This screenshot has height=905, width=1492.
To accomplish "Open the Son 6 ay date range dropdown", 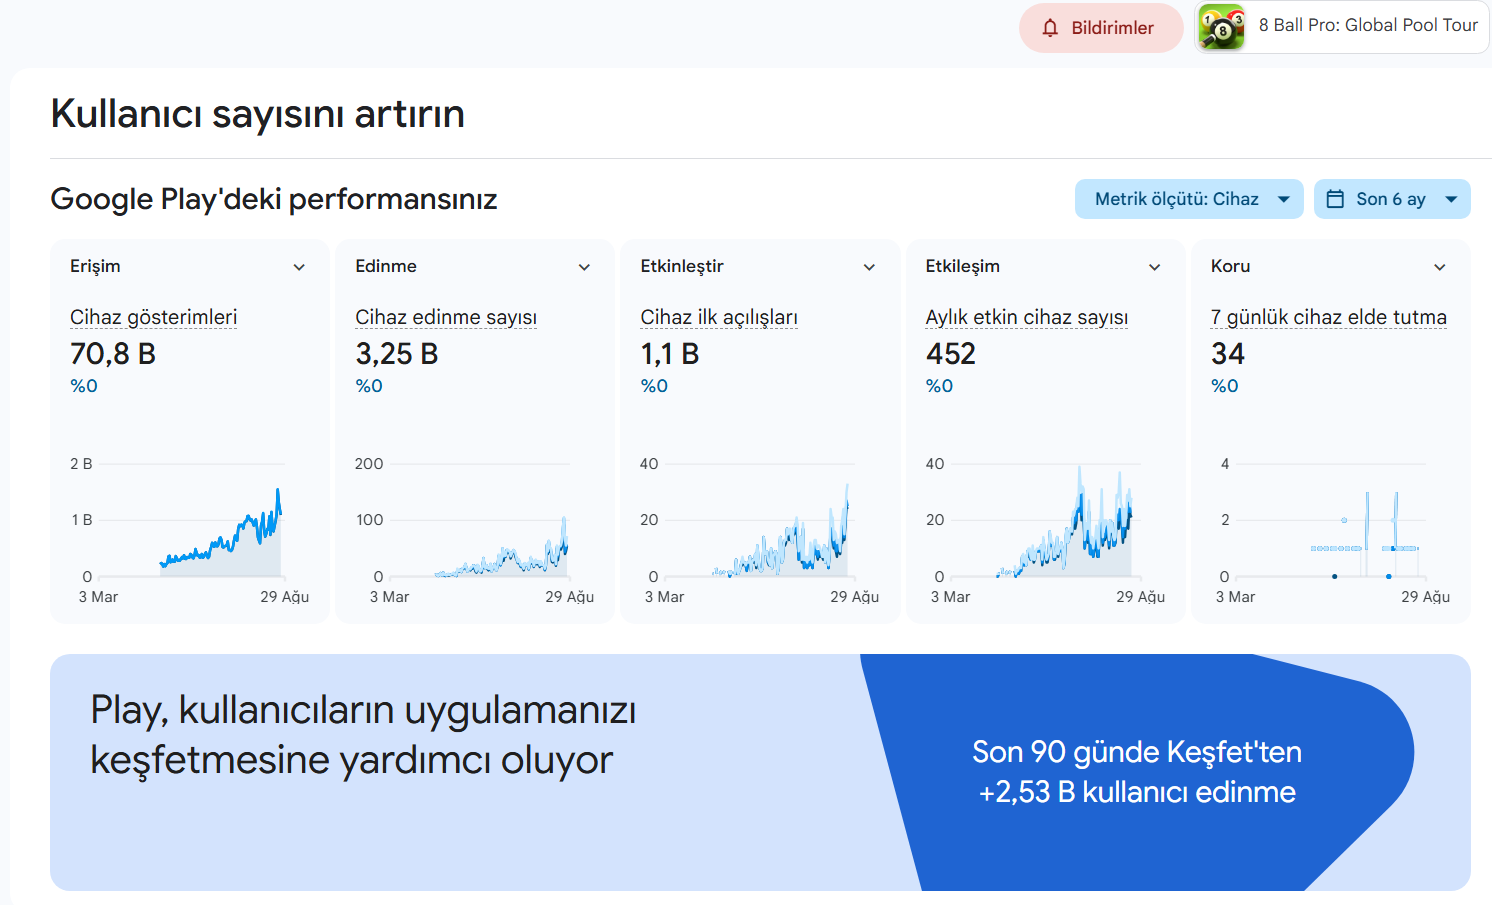I will click(x=1392, y=199).
